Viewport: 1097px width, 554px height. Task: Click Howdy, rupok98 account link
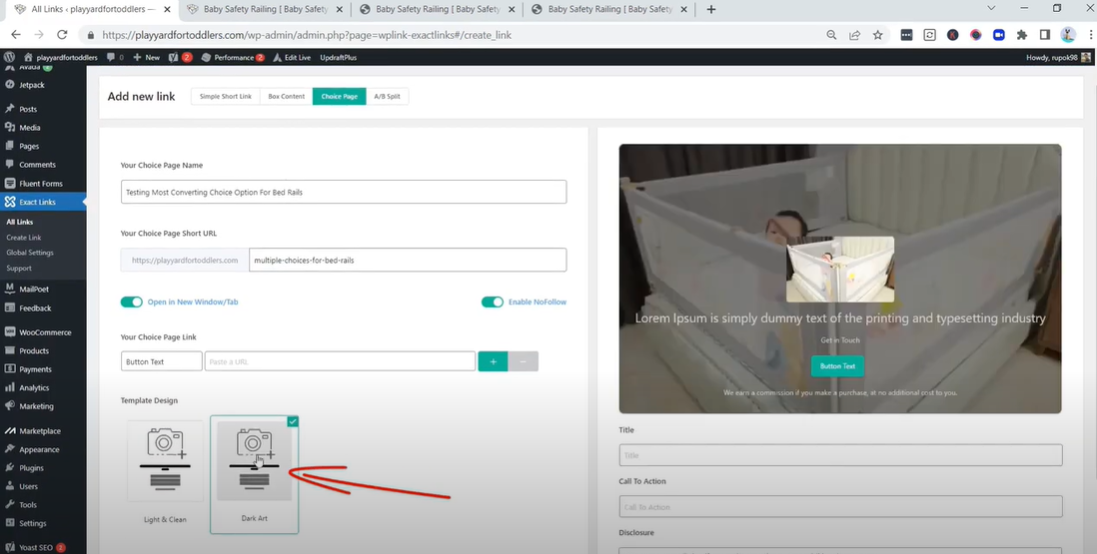click(x=1059, y=57)
